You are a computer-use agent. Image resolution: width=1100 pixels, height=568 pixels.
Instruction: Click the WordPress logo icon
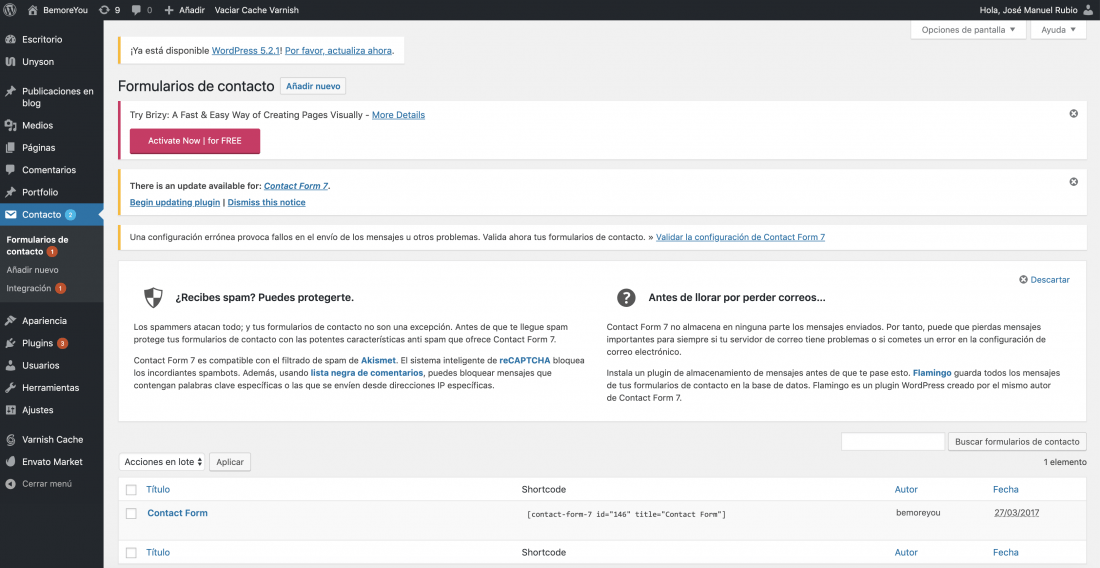(11, 10)
